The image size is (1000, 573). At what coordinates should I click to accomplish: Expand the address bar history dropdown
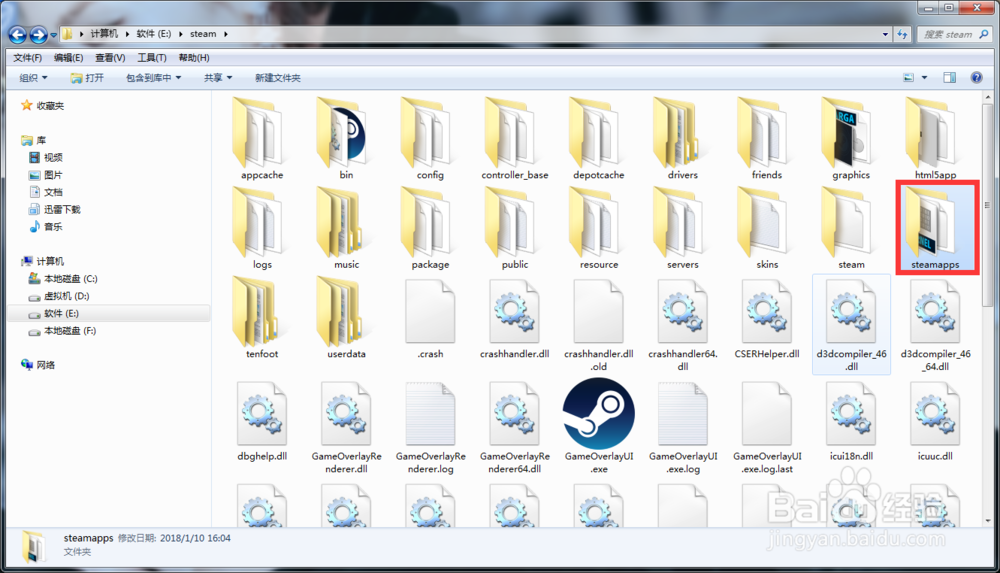(885, 34)
